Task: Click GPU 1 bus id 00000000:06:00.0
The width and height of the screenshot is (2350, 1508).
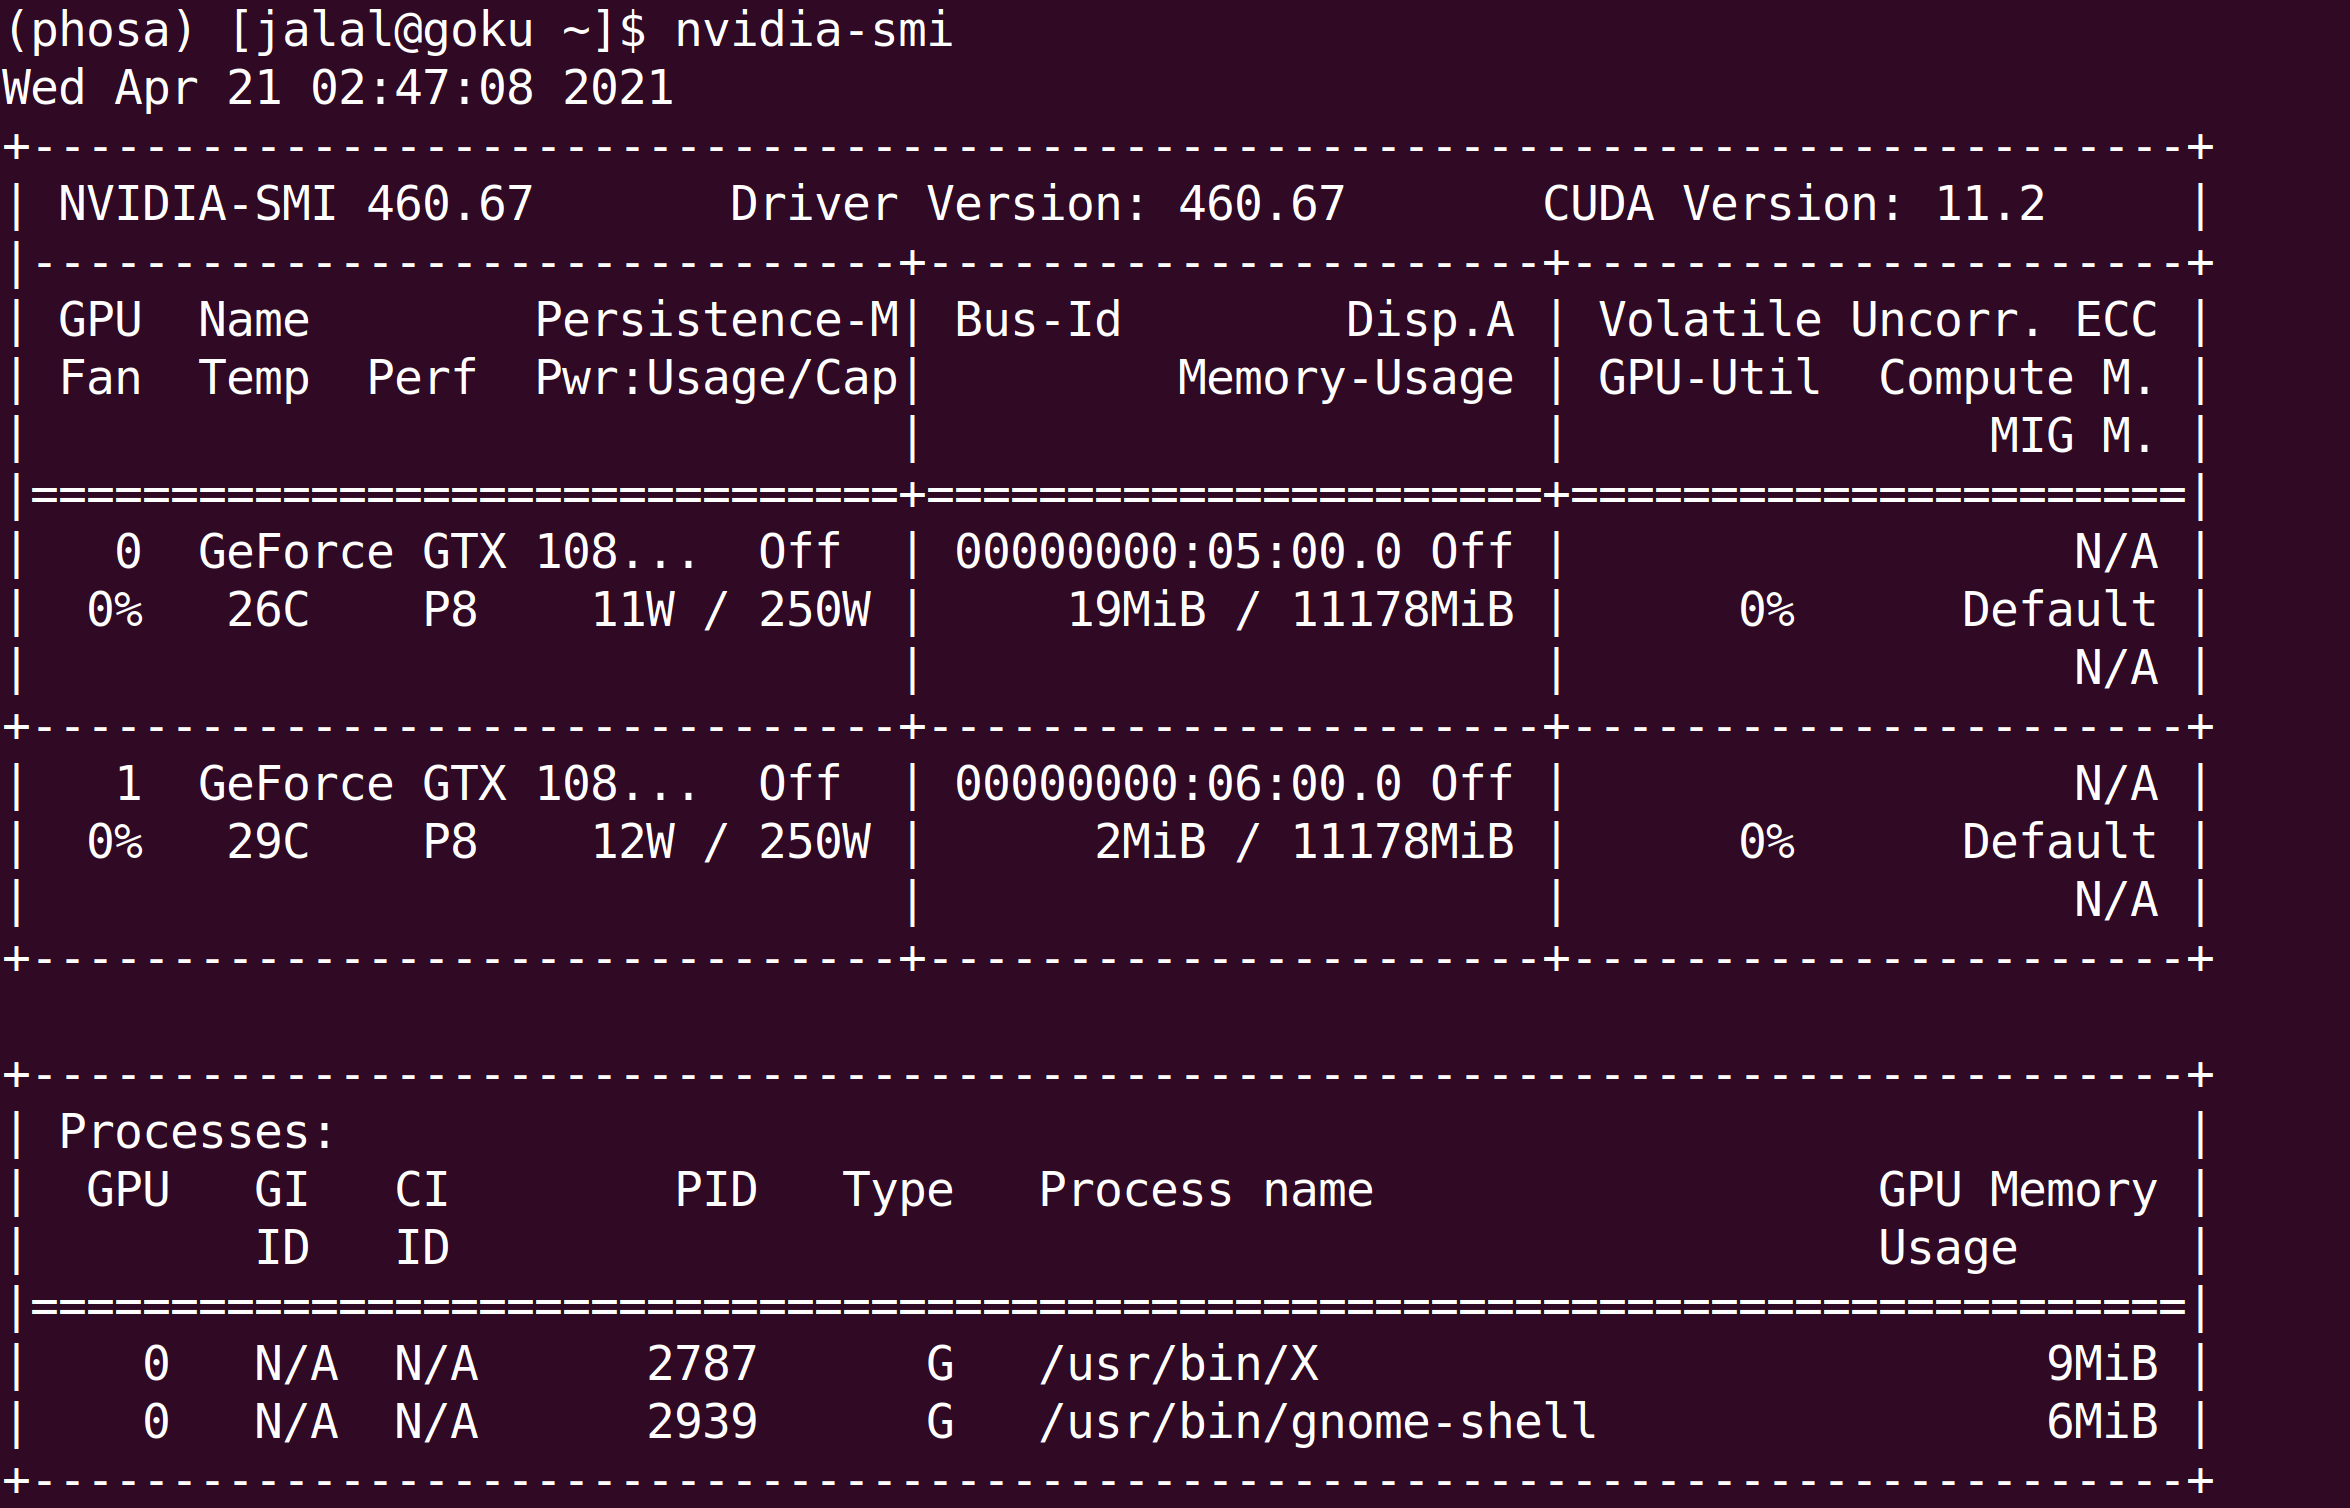Action: pos(1177,784)
